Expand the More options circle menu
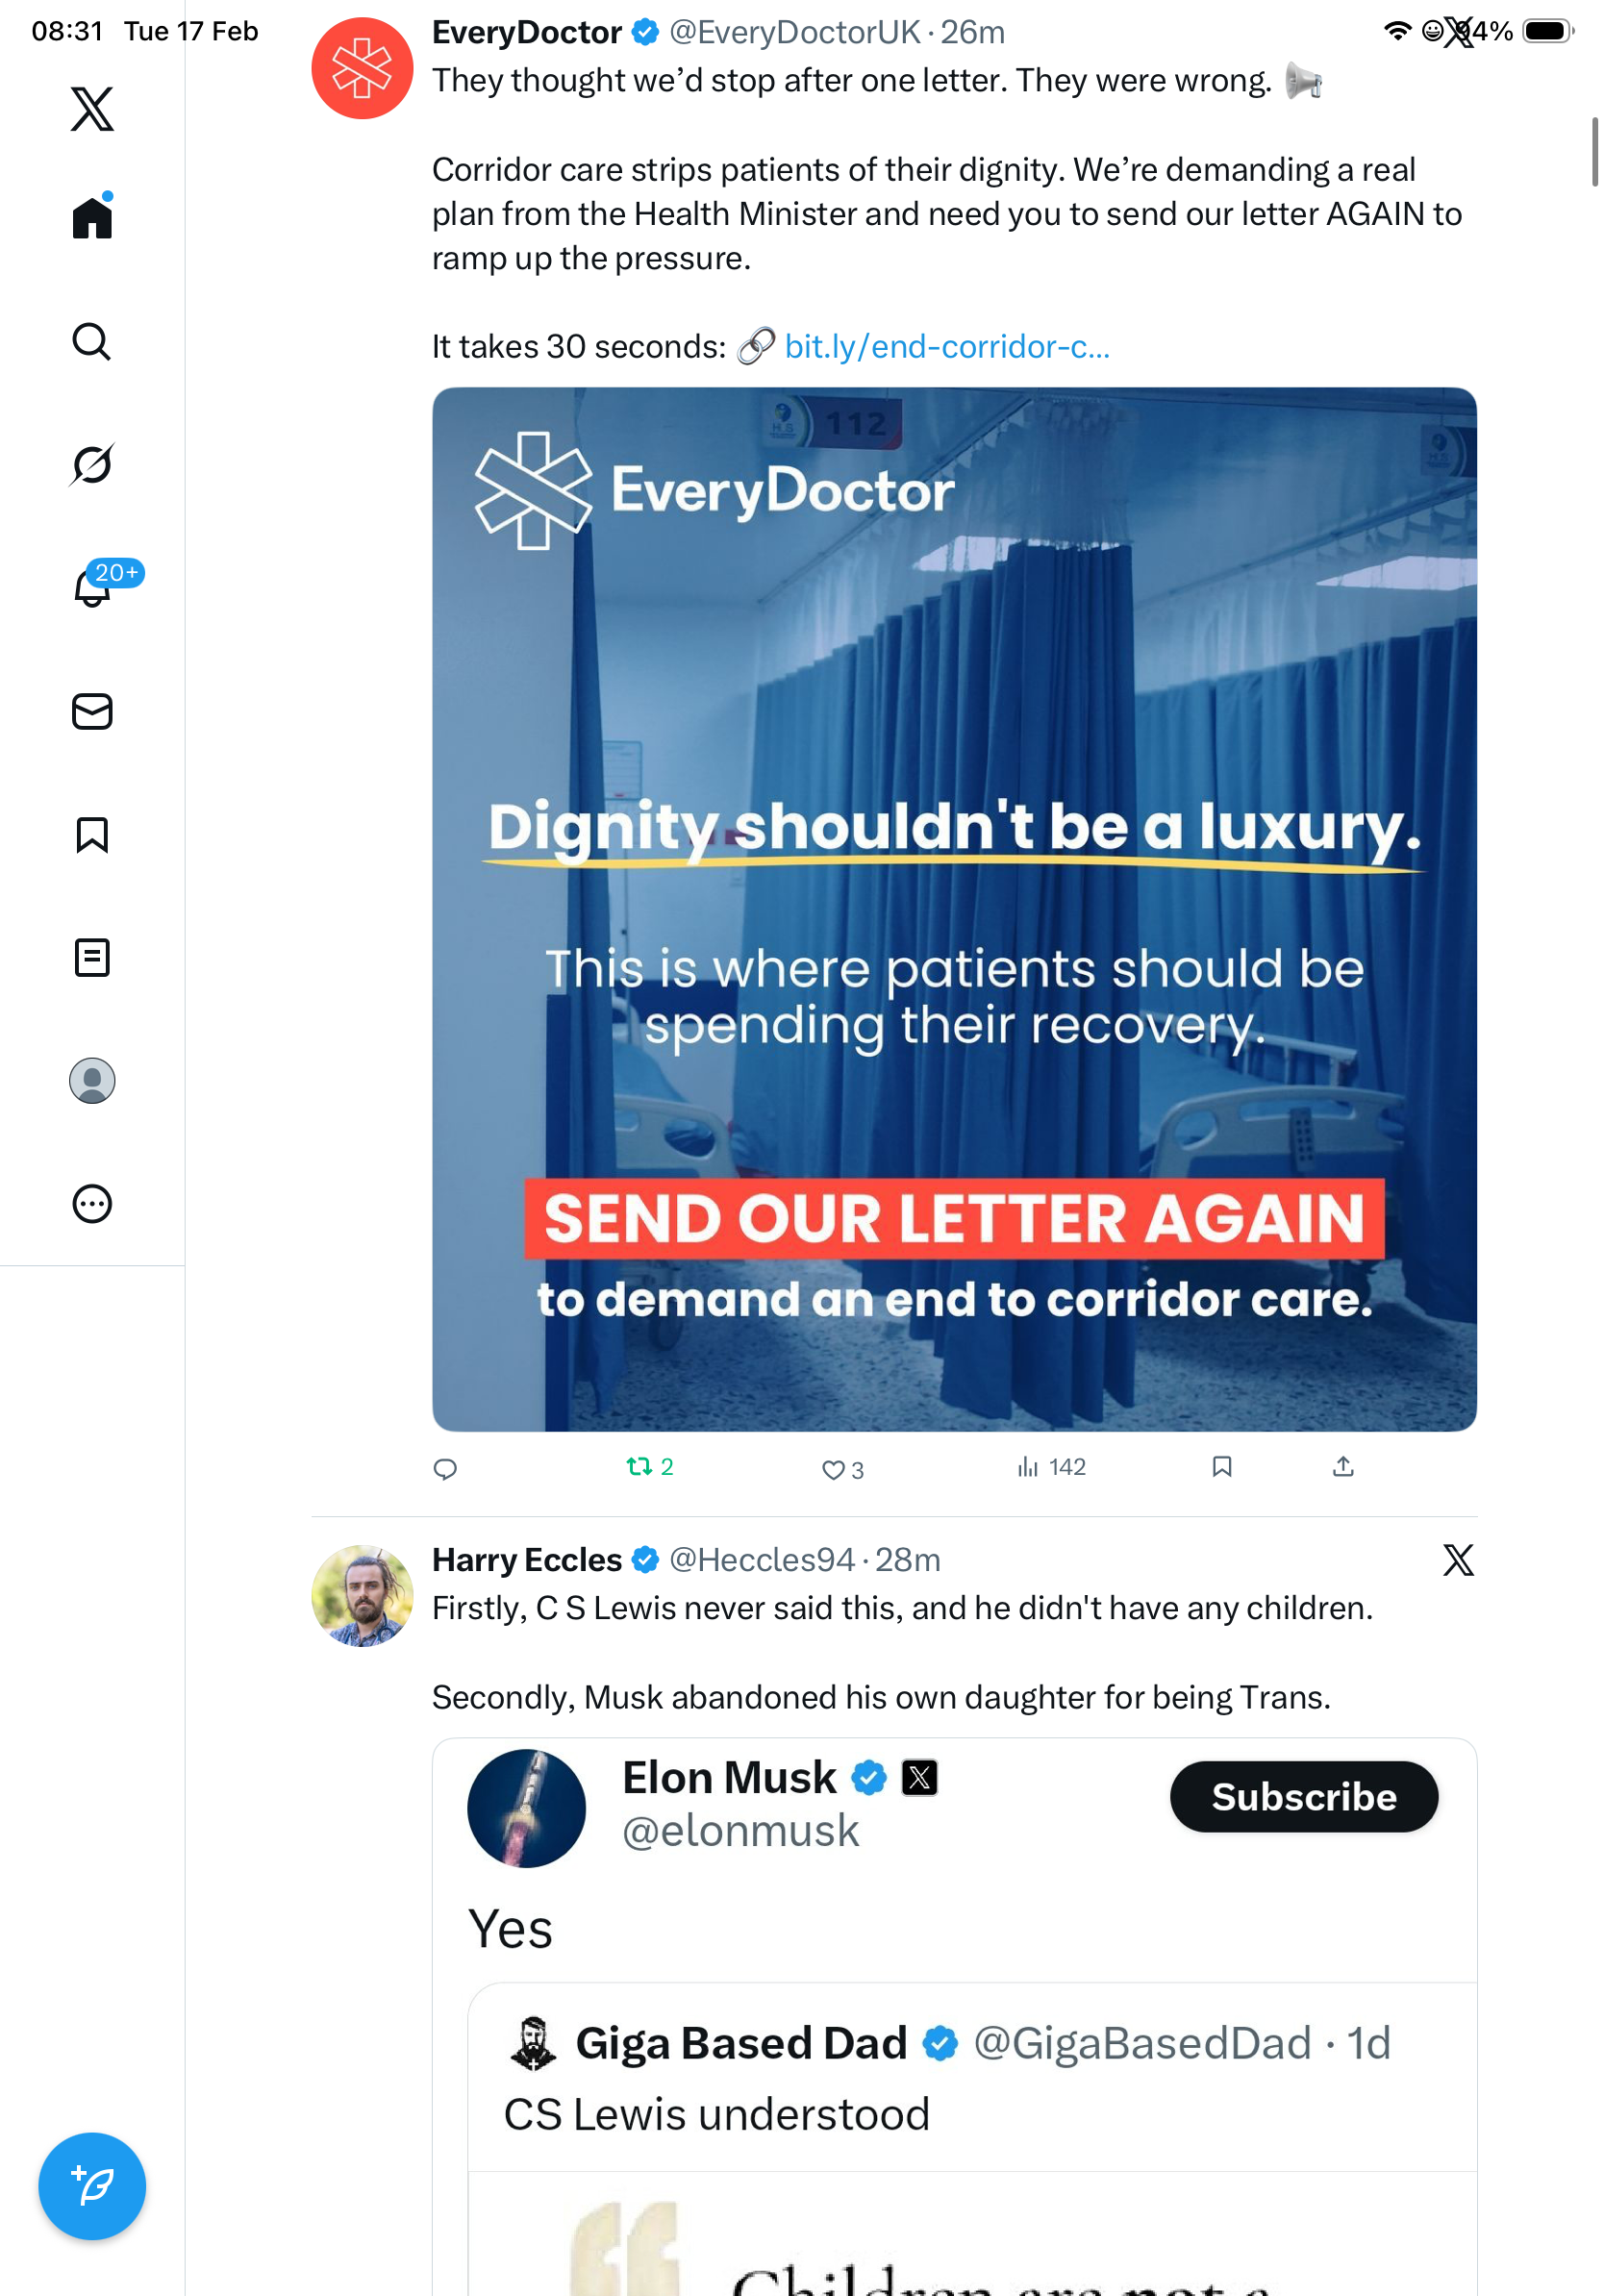Screen dimensions: 1604x2296 coord(92,1204)
